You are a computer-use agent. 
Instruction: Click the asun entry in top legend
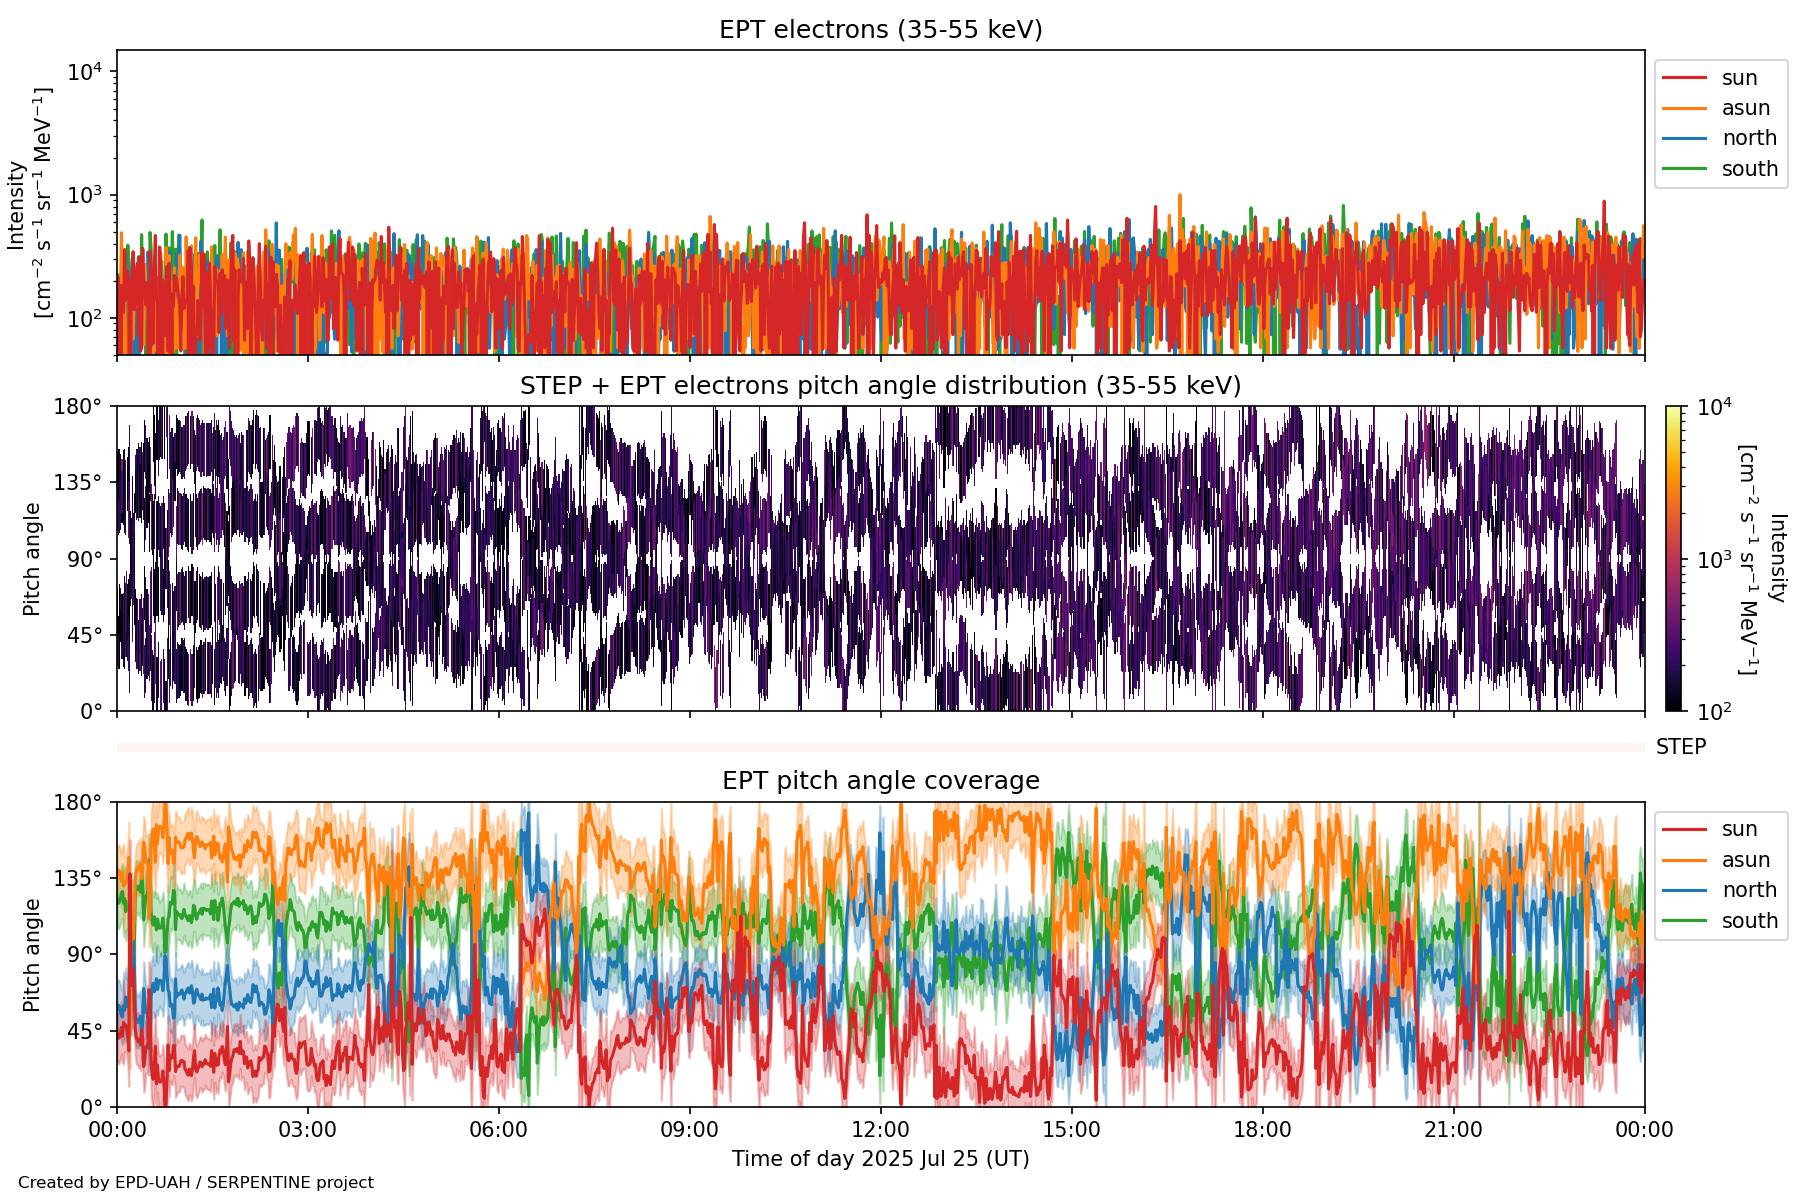(x=1745, y=108)
